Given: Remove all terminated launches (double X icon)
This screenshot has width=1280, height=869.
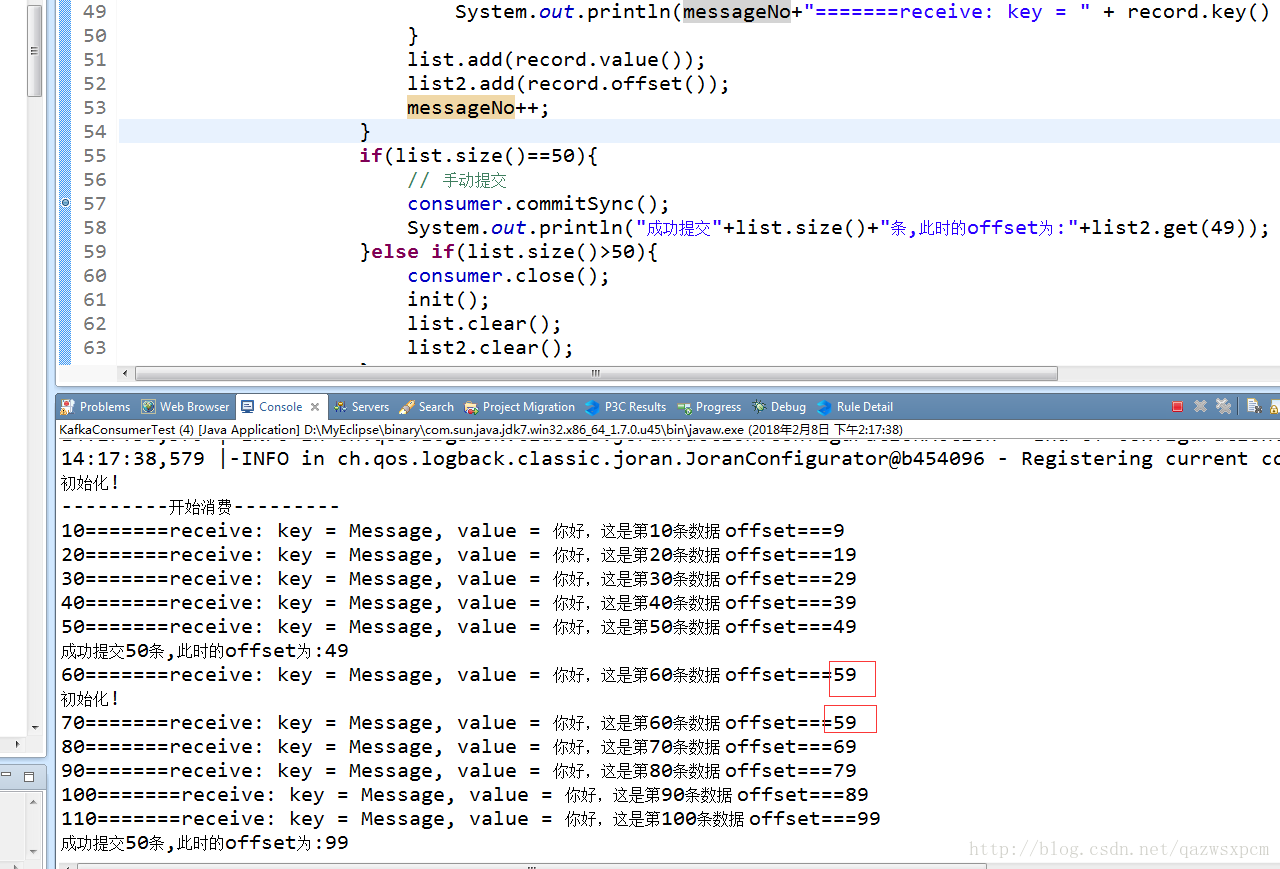Looking at the screenshot, I should point(1223,406).
